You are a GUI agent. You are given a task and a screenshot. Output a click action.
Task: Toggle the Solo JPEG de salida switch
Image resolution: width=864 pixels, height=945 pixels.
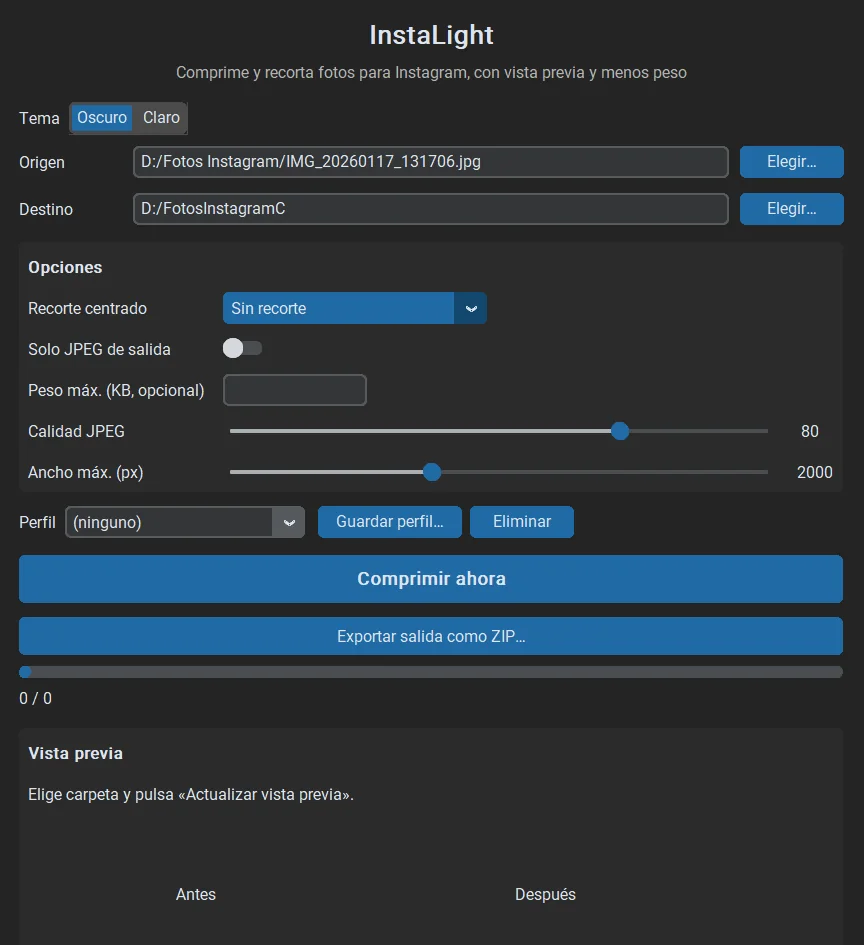pyautogui.click(x=242, y=348)
